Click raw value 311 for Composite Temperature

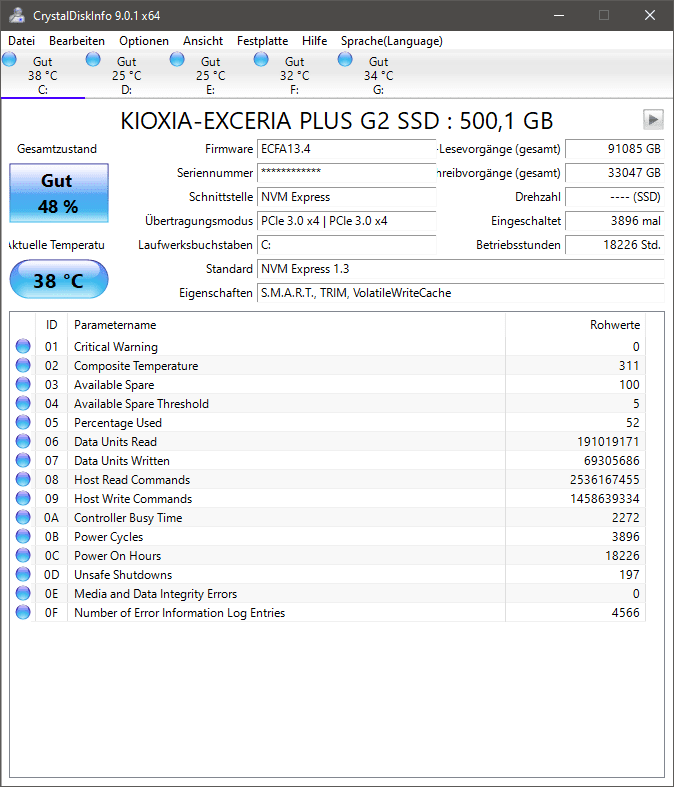coord(629,366)
